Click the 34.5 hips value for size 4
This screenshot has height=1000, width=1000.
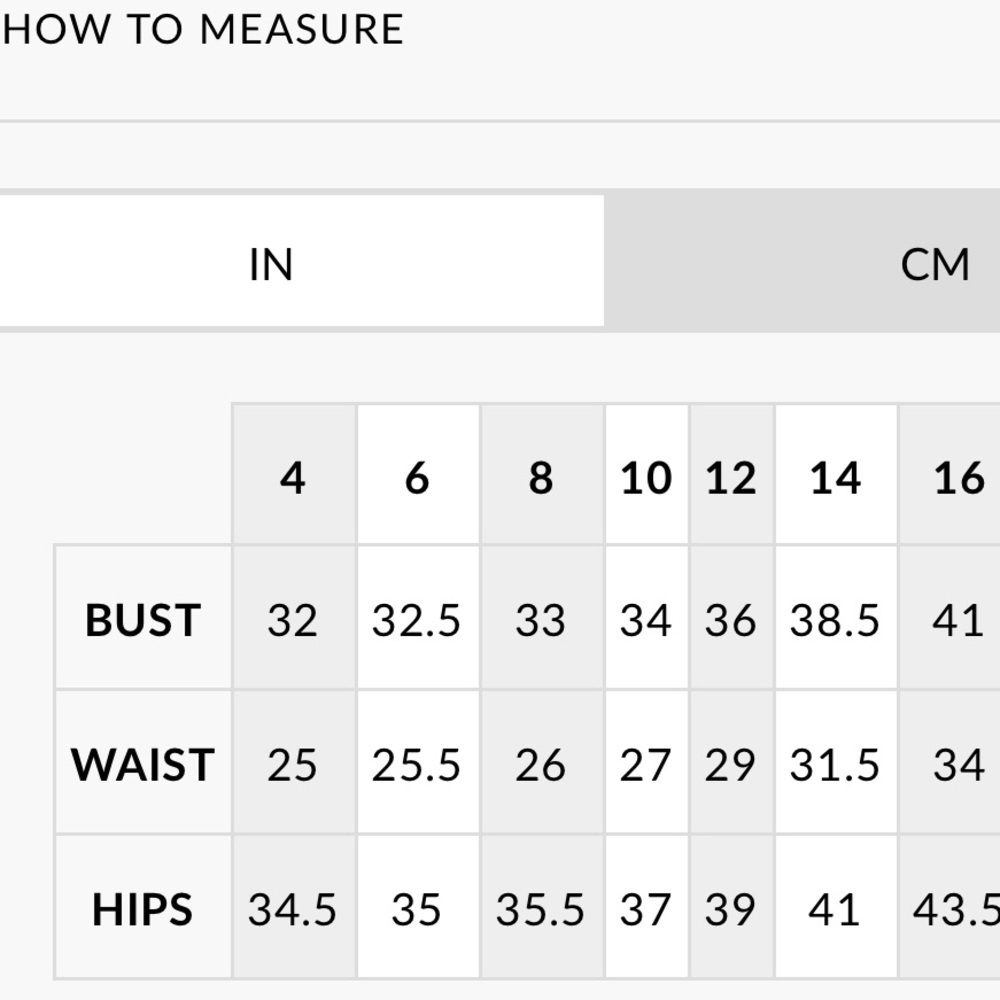click(293, 906)
